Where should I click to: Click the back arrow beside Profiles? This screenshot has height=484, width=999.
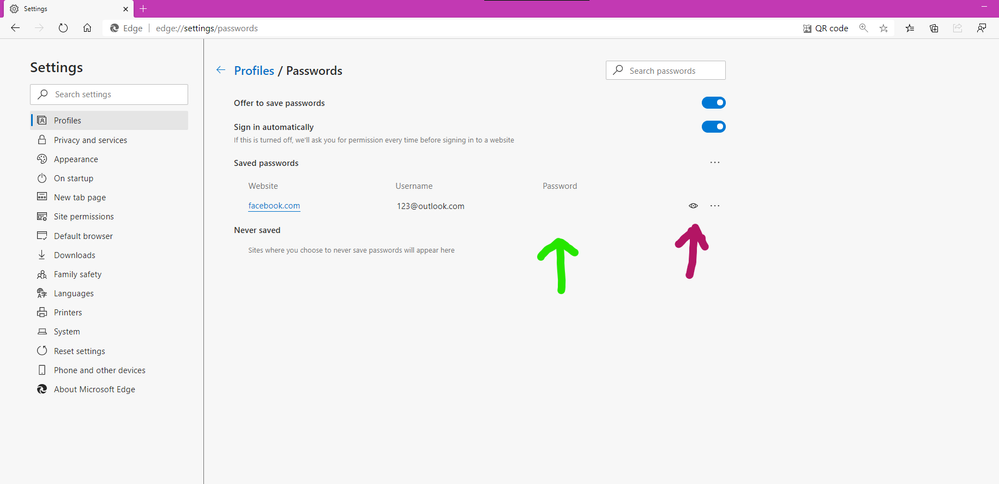[221, 71]
